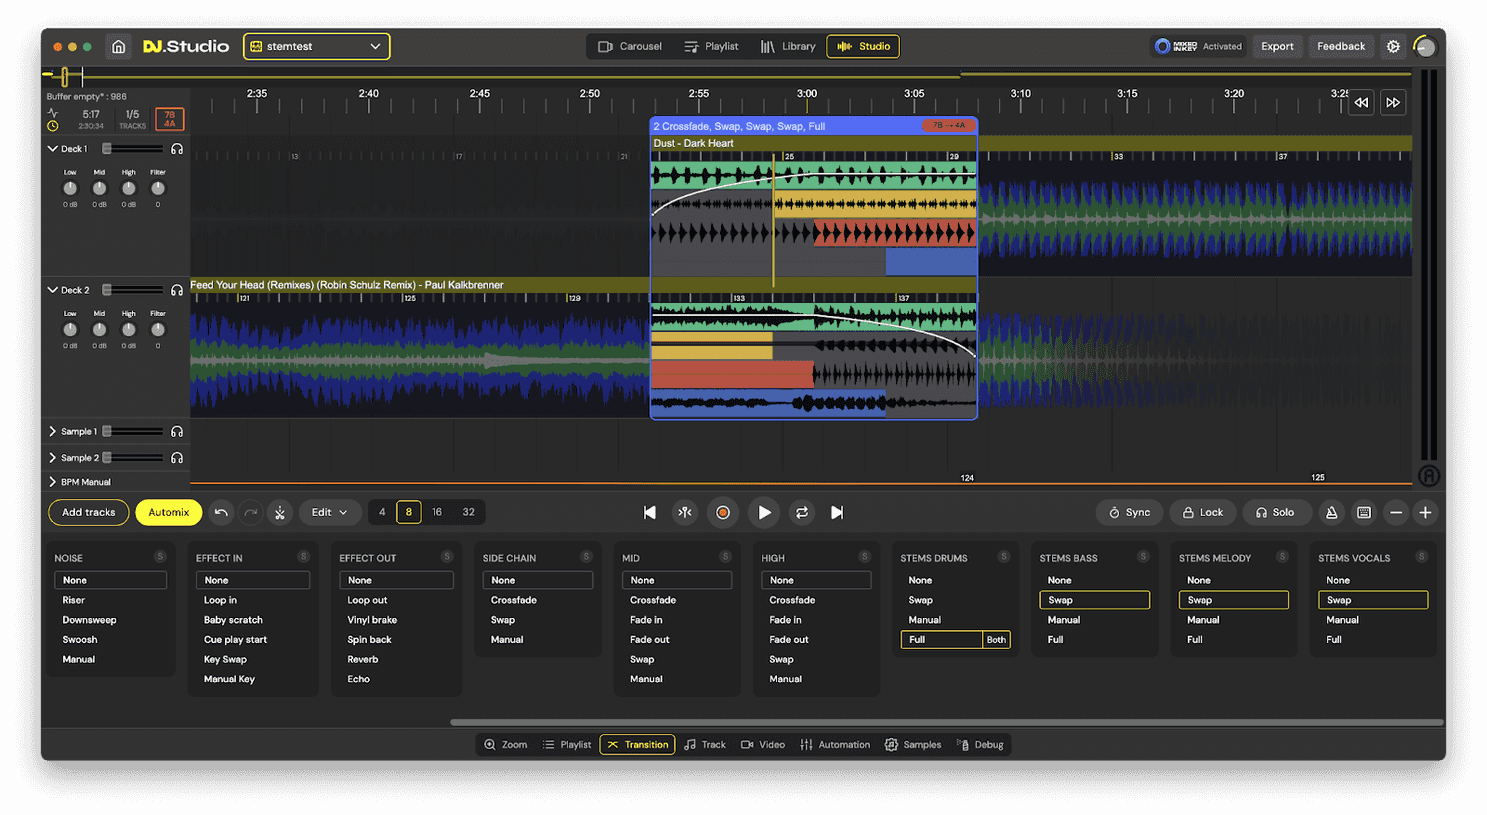Collapse the Deck 2 panel
This screenshot has width=1487, height=815.
[x=53, y=289]
